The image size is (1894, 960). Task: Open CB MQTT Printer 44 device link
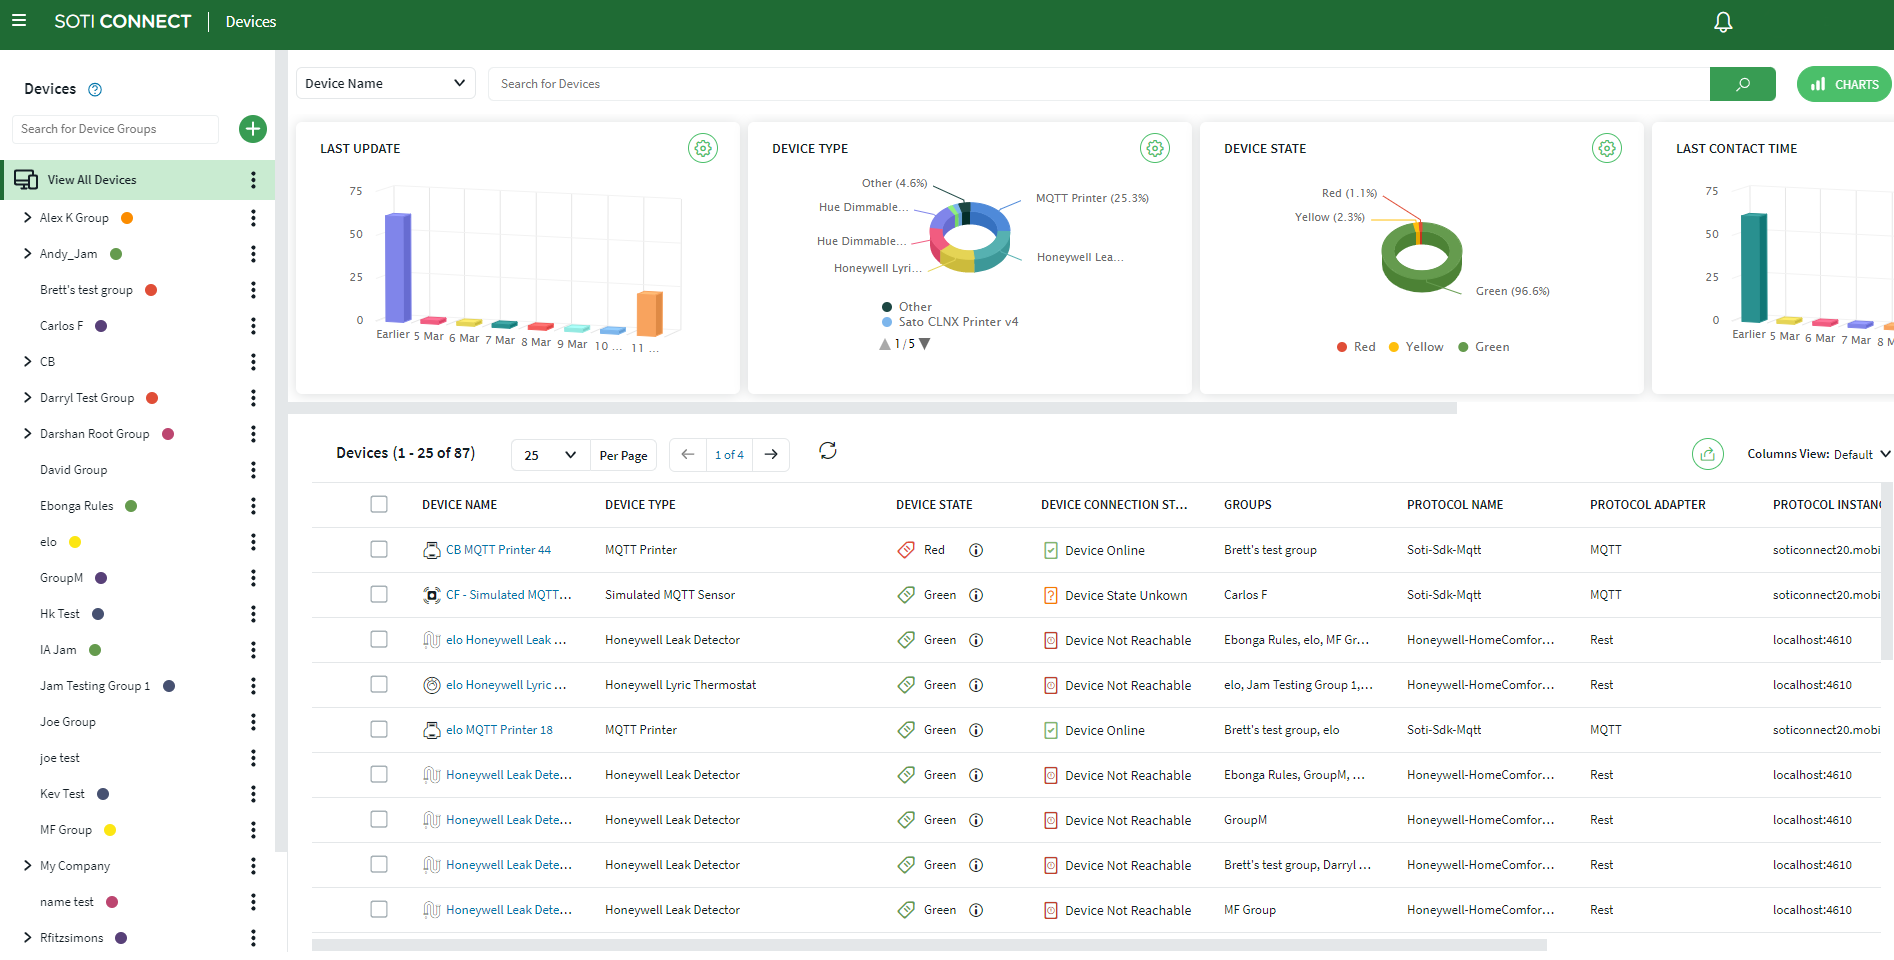498,550
